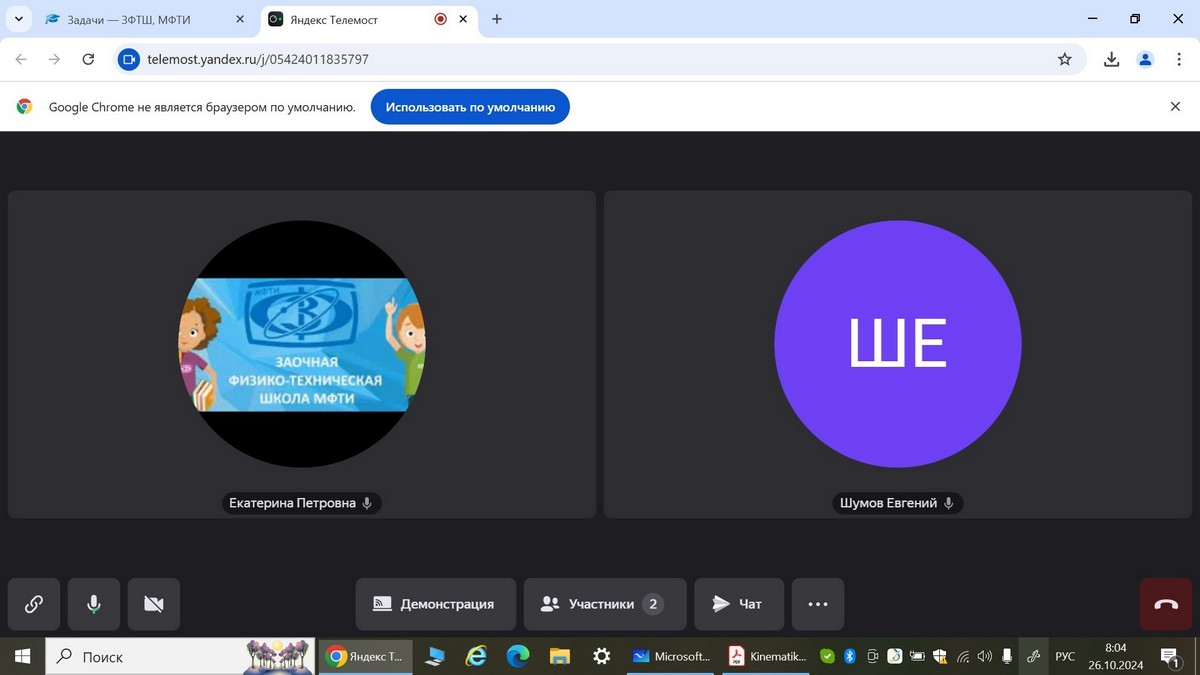The image size is (1200, 675).
Task: Open the Kinematik... PDF taskbar item
Action: (766, 656)
